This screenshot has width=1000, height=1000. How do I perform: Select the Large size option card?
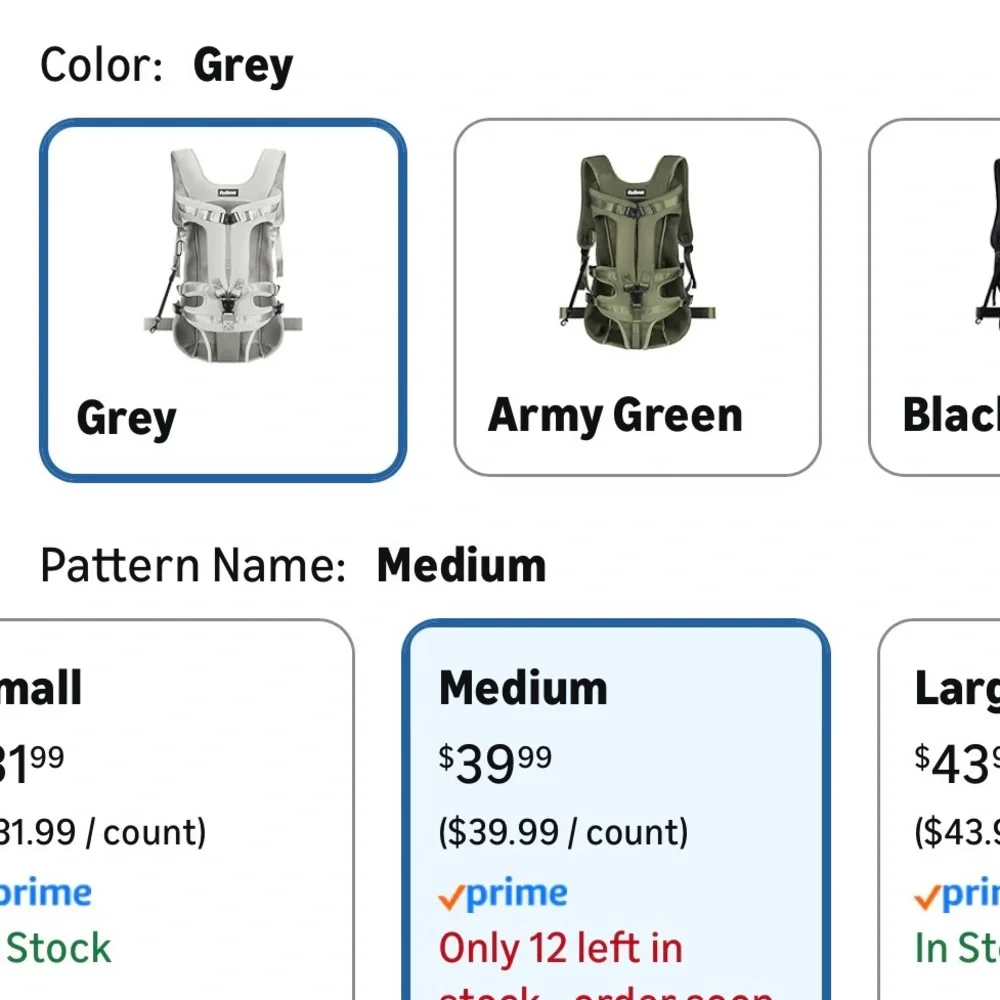tap(939, 809)
